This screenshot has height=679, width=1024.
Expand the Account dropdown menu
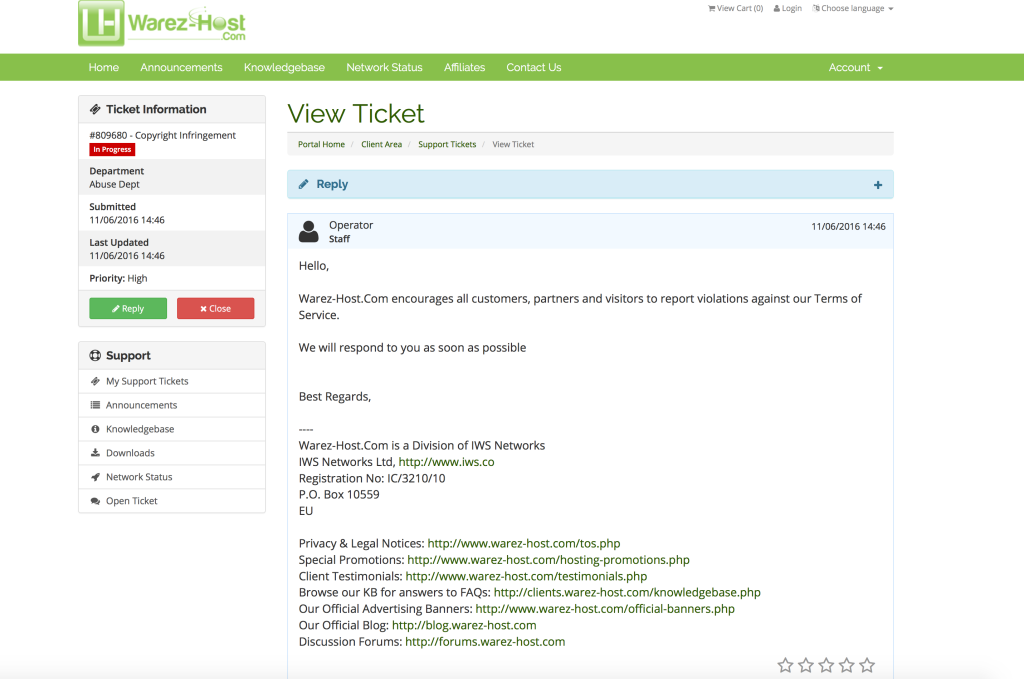[x=855, y=67]
